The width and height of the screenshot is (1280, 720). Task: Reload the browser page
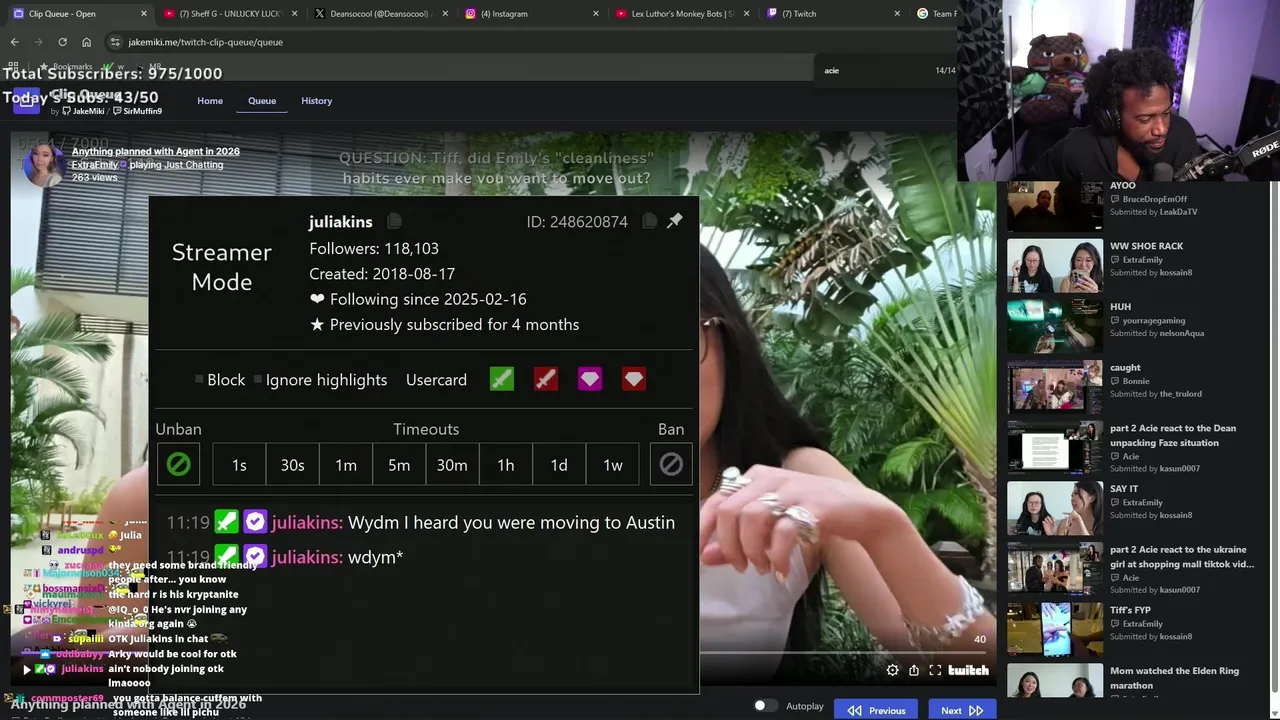pos(62,42)
